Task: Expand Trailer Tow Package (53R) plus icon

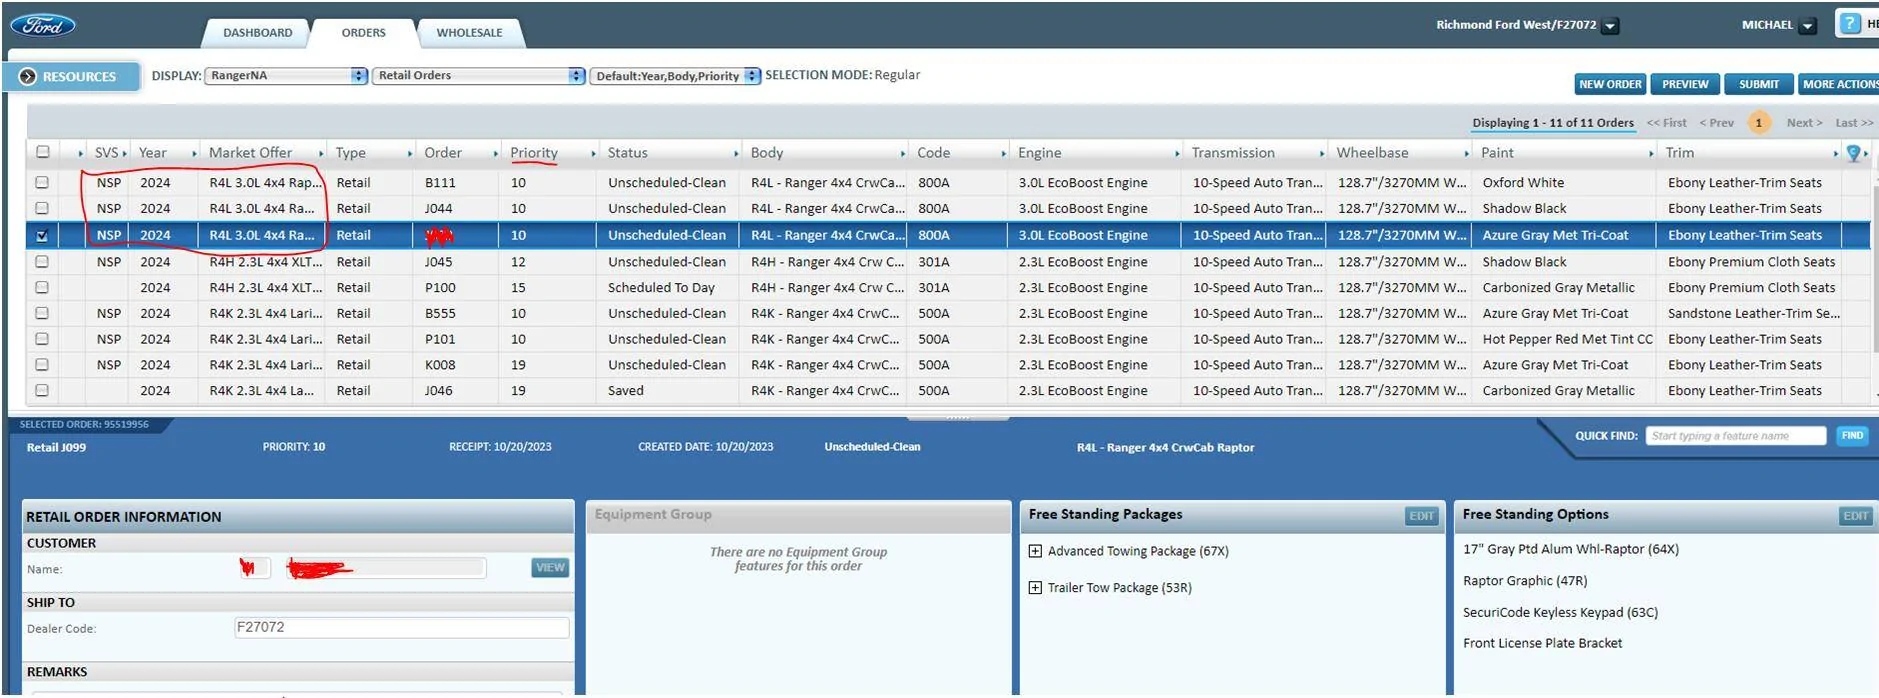Action: 1035,588
